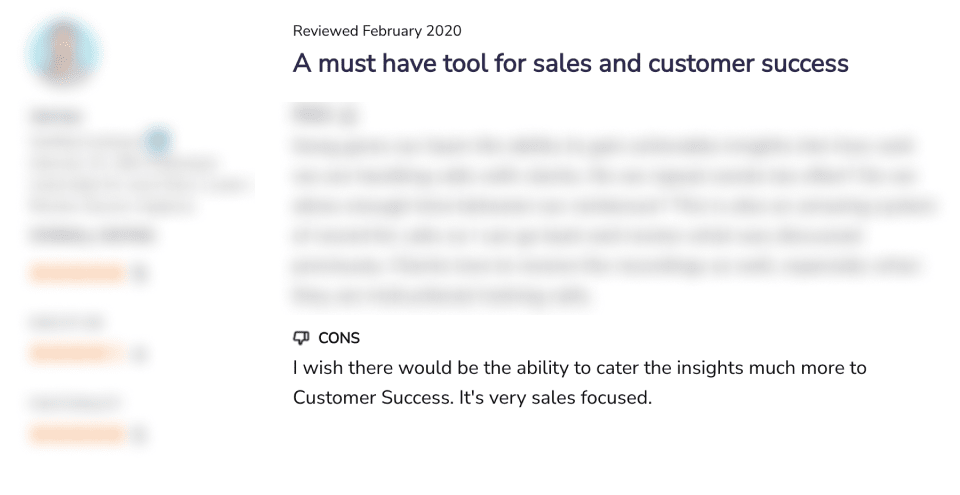Select the CONS section label
Viewport: 960px width, 495px height.
pyautogui.click(x=339, y=338)
